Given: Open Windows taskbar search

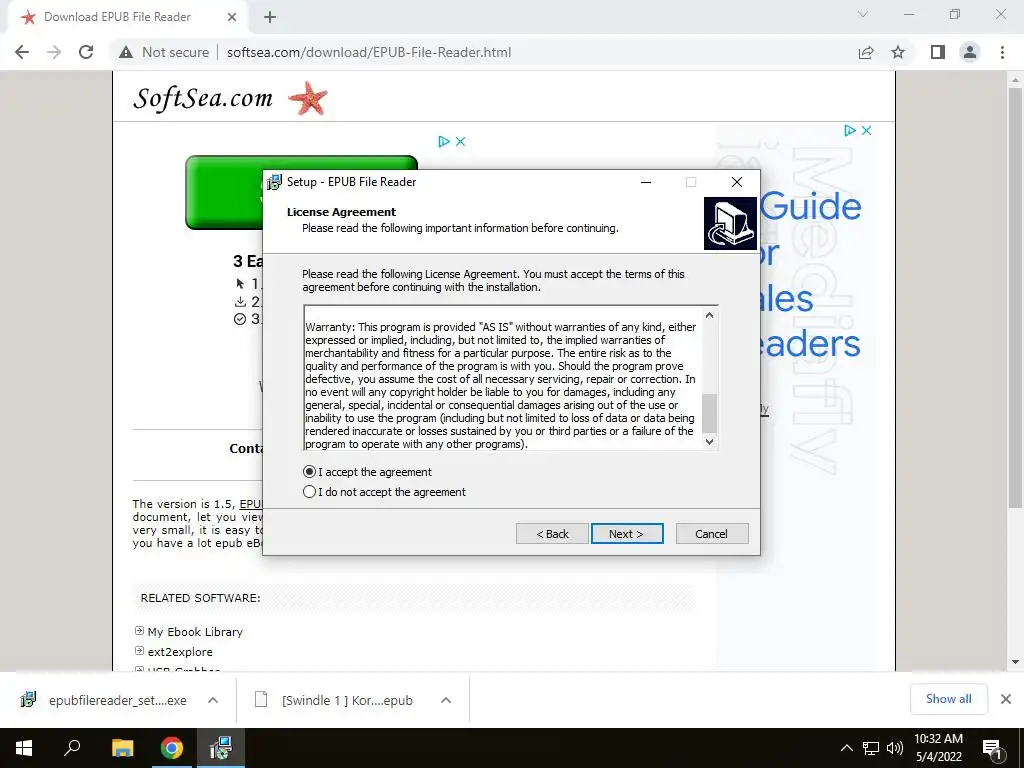Looking at the screenshot, I should point(72,748).
